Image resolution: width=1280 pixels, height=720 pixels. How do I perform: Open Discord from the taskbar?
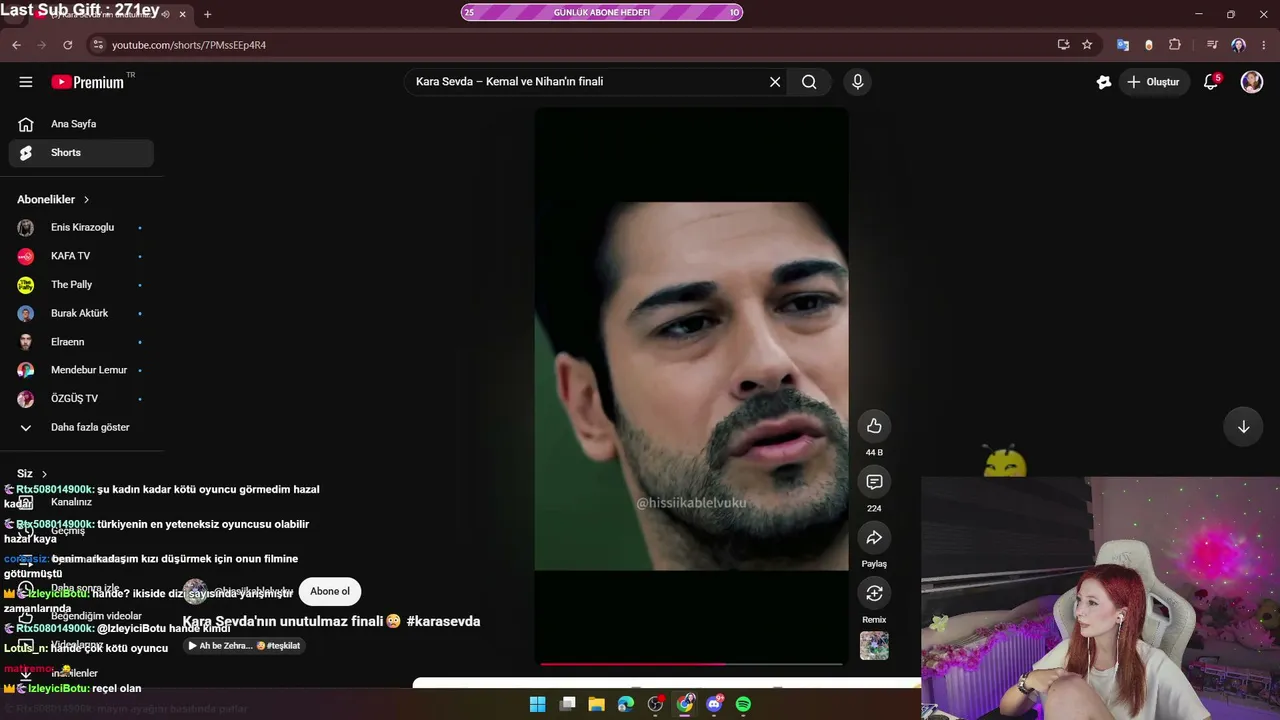(x=715, y=704)
